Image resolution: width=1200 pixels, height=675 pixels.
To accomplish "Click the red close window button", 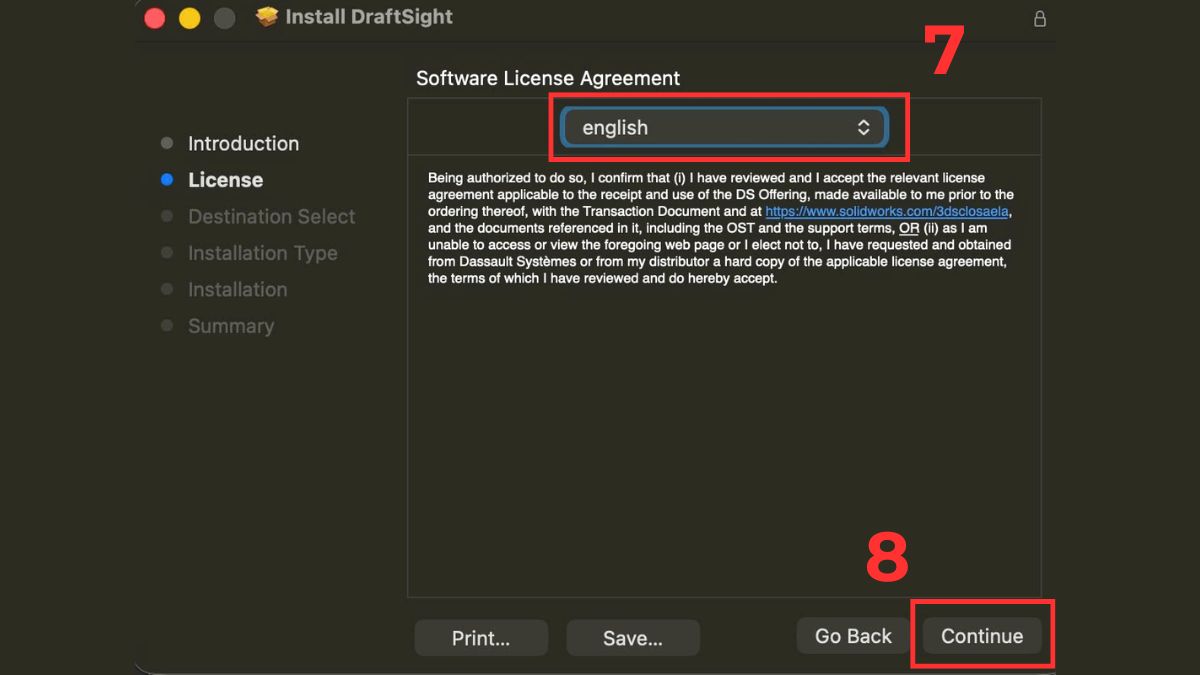I will (154, 18).
